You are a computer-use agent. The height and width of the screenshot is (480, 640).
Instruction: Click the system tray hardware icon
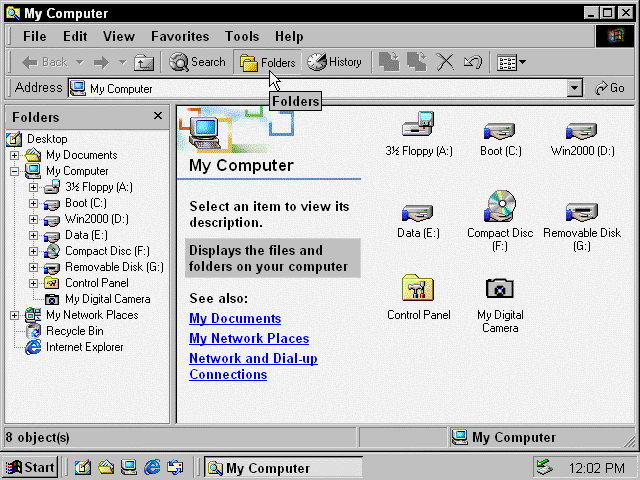(545, 467)
